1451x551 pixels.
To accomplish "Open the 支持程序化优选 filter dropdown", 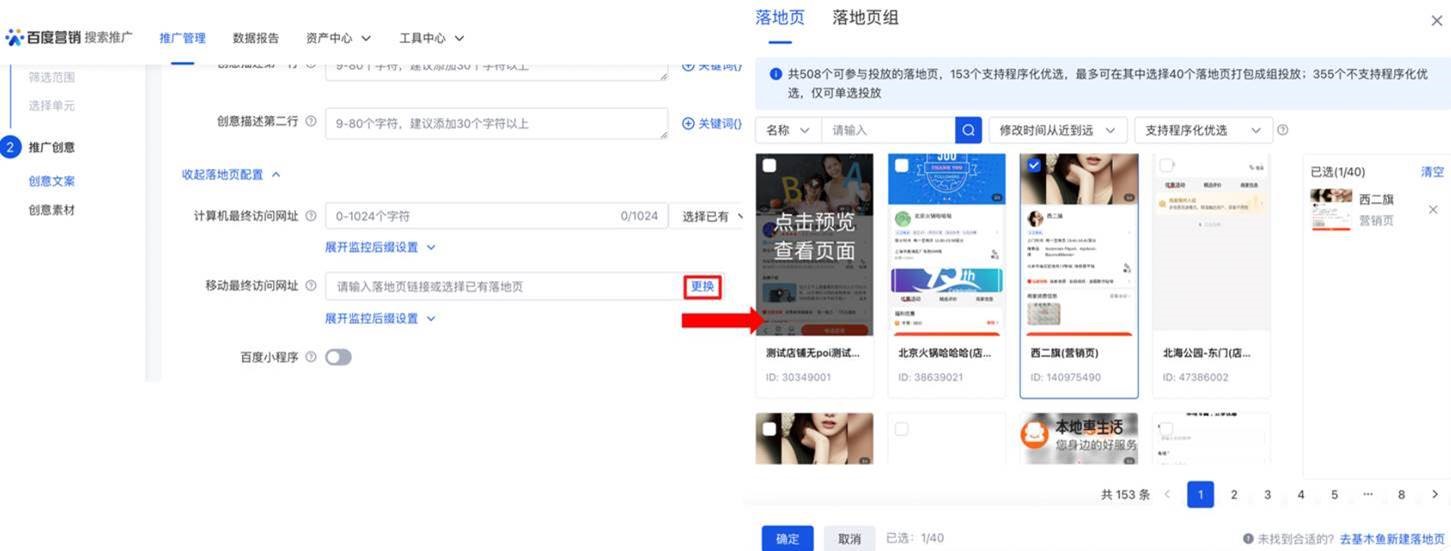I will [1202, 130].
